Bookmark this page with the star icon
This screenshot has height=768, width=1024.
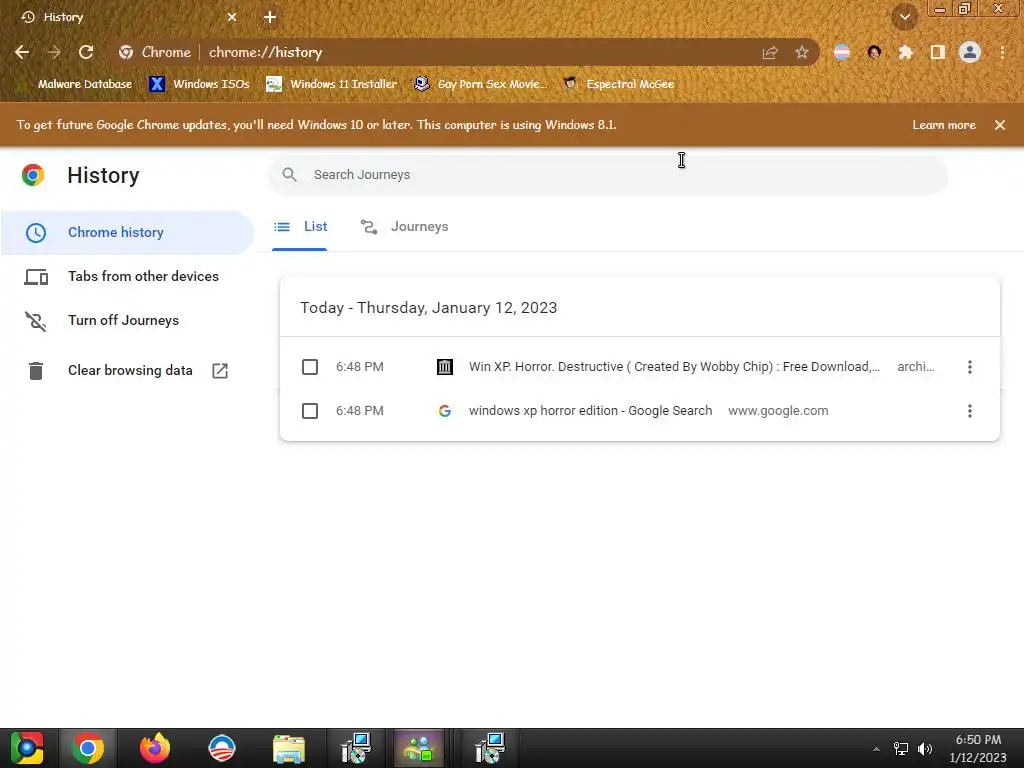(802, 53)
